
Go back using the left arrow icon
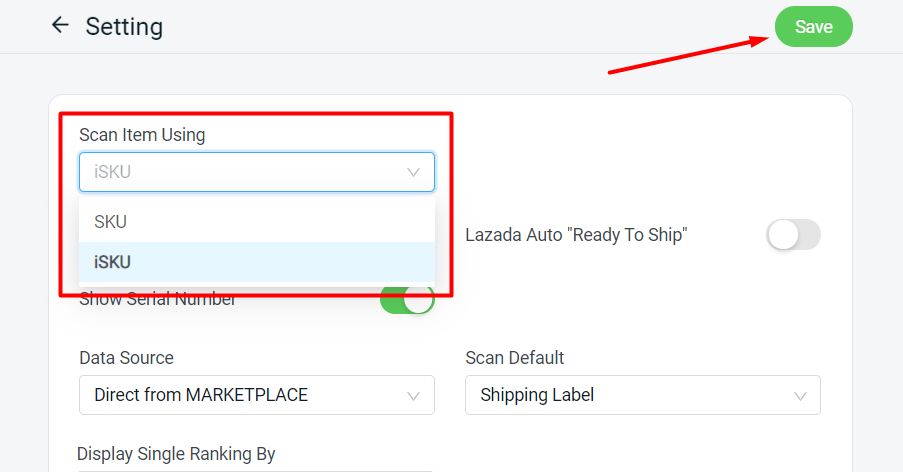click(x=60, y=26)
